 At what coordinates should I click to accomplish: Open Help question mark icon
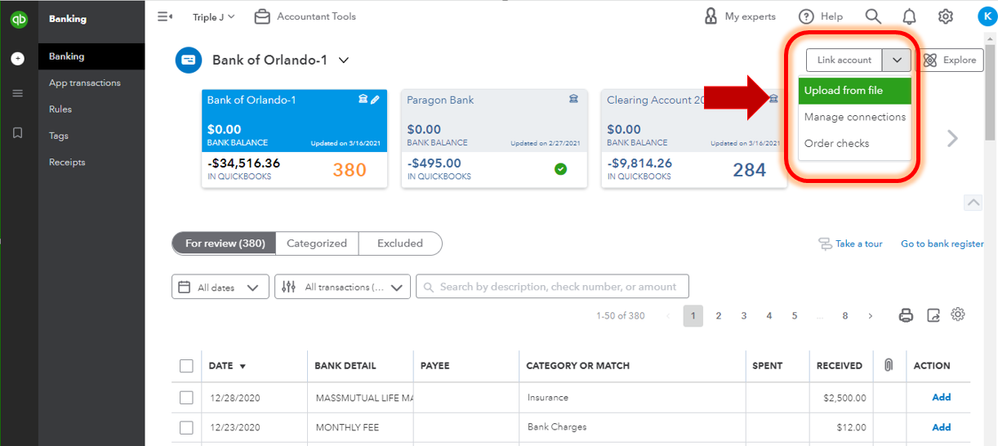pyautogui.click(x=807, y=17)
